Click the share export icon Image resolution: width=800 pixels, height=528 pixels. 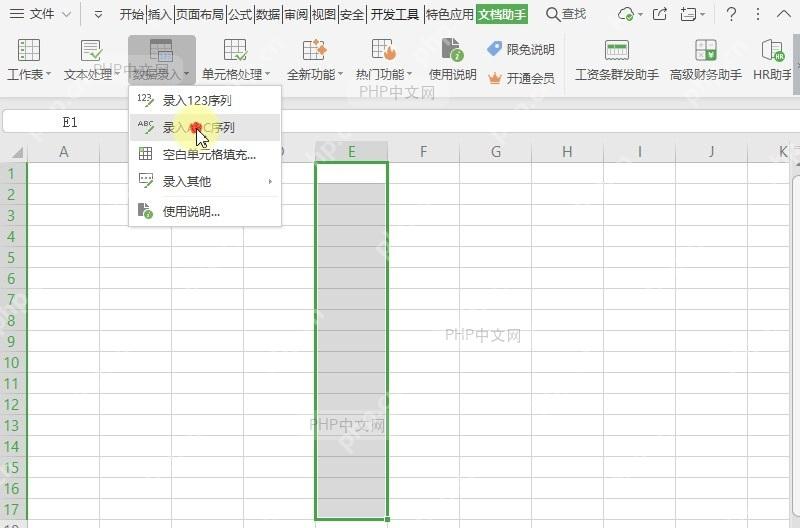coord(660,14)
